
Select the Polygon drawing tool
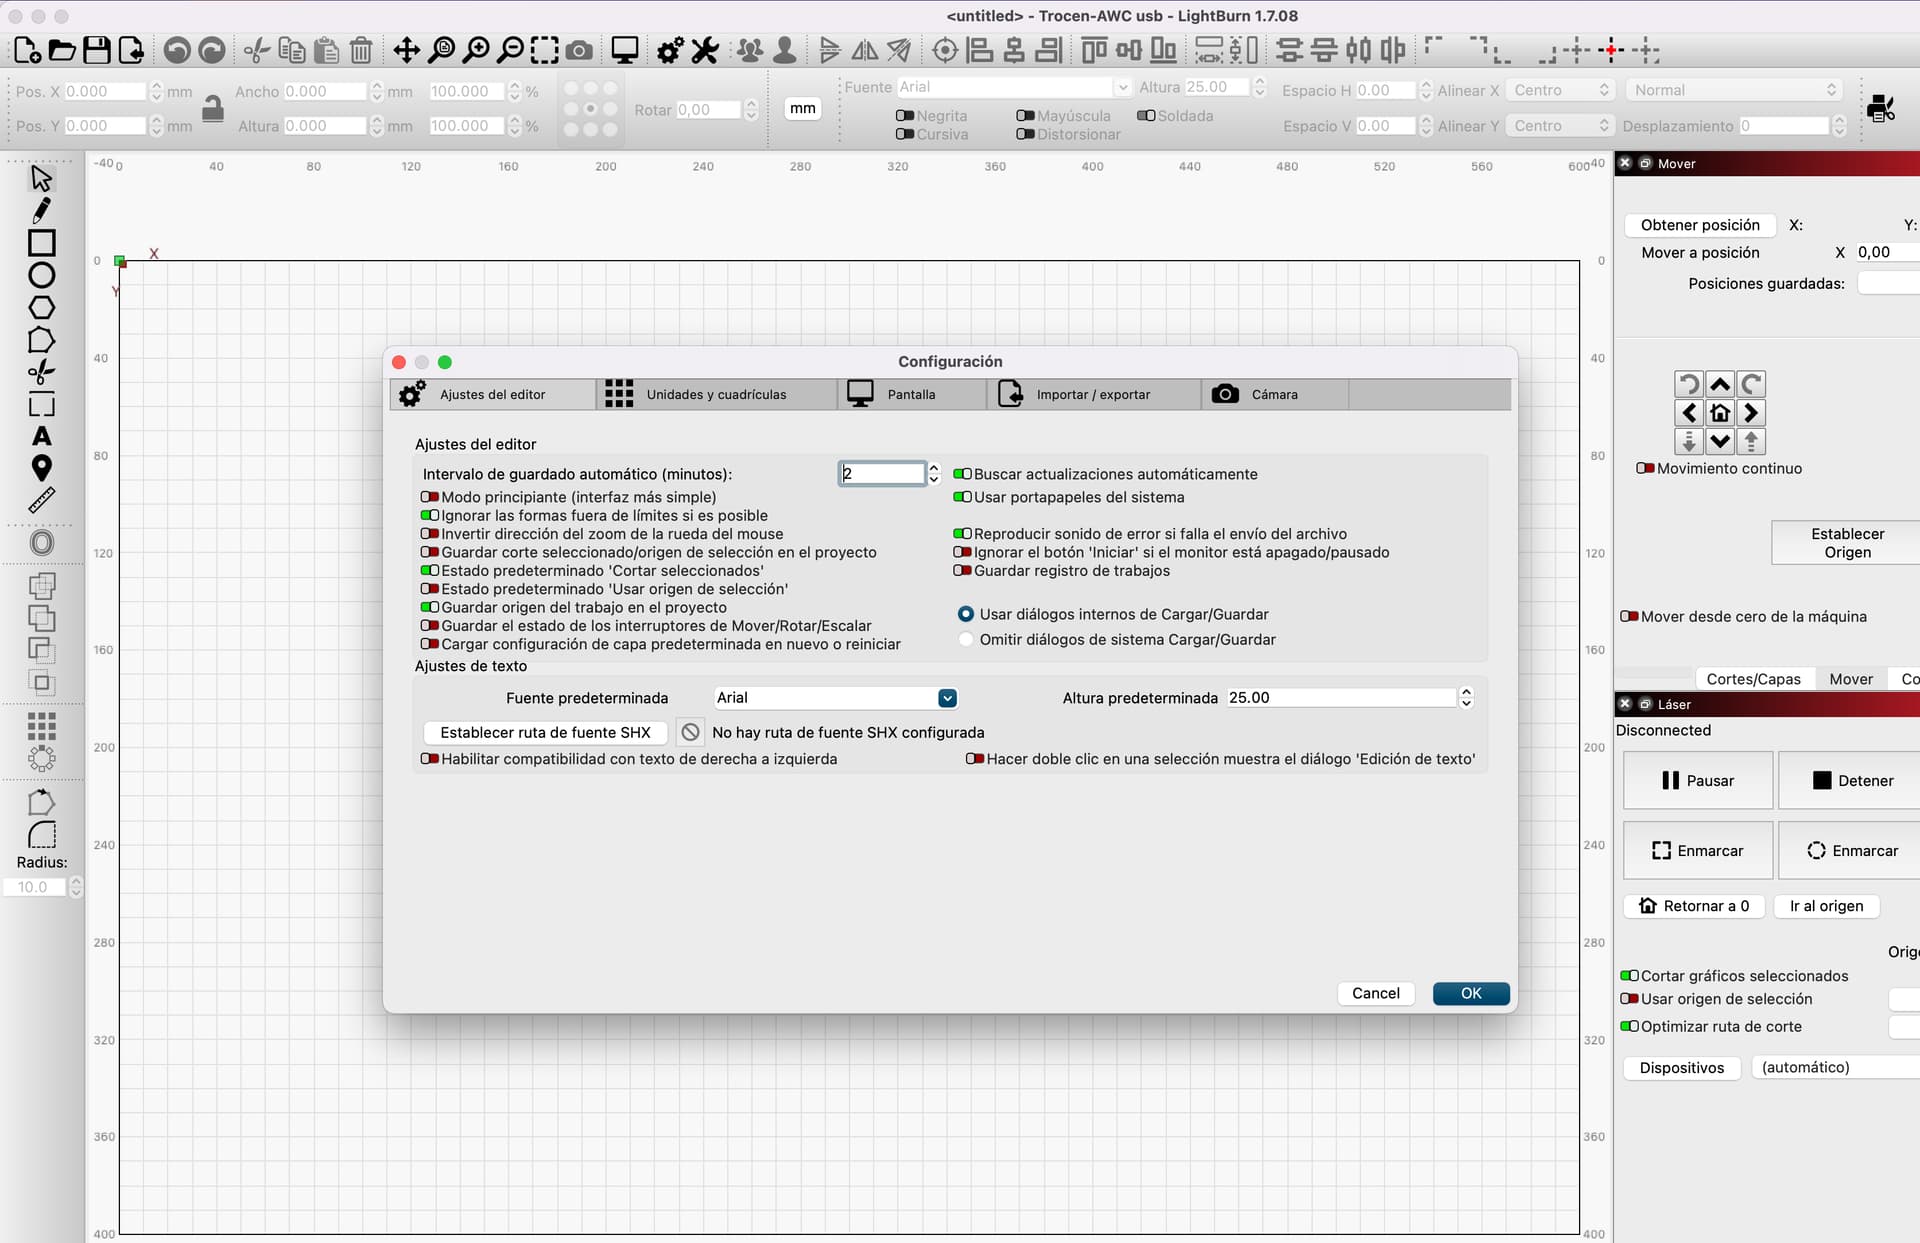(x=41, y=308)
